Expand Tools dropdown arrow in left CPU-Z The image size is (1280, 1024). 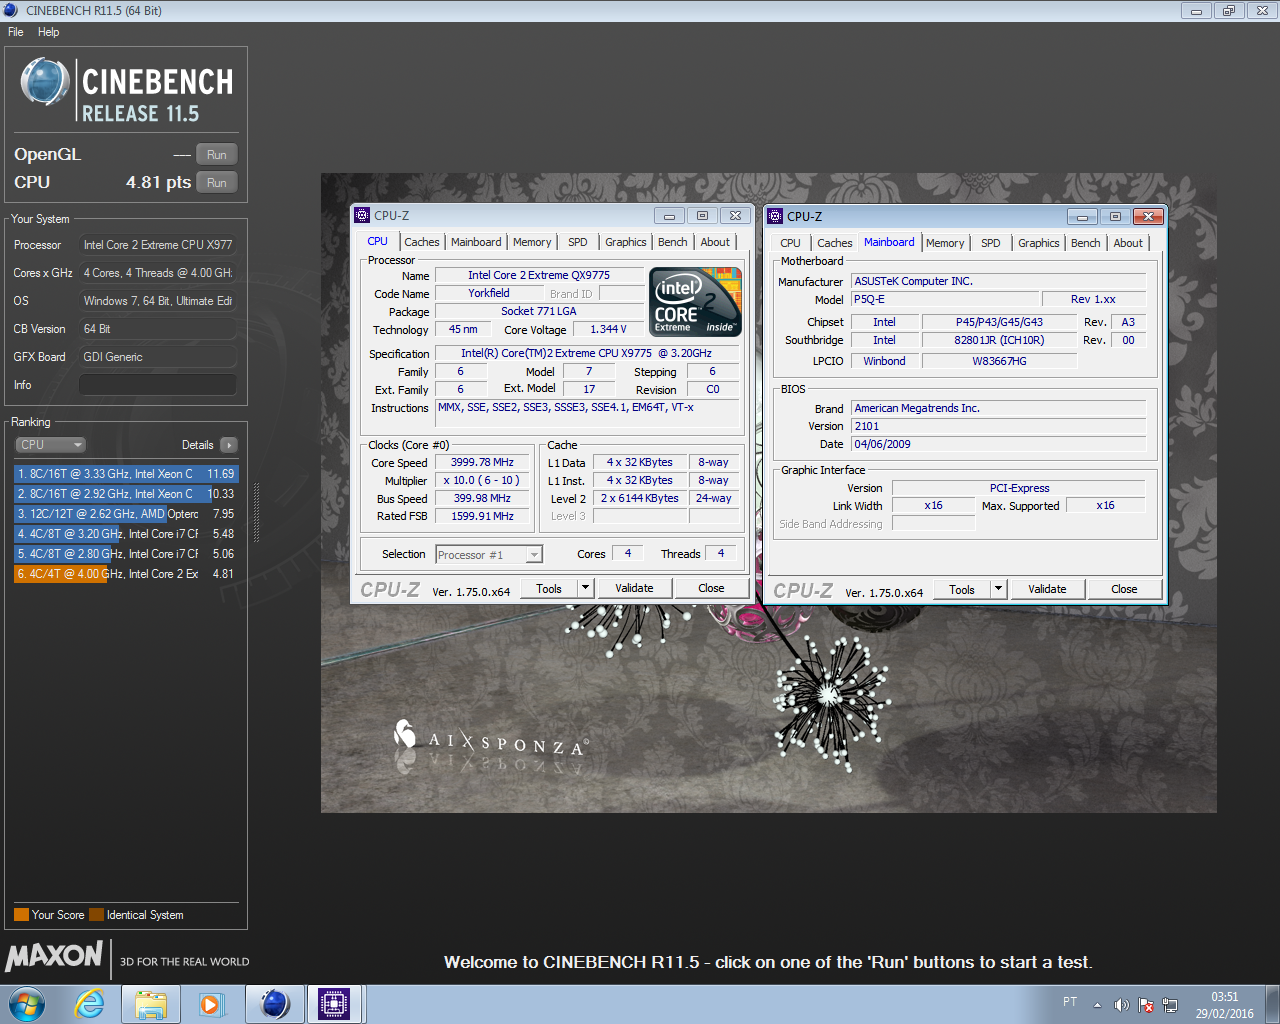[586, 588]
